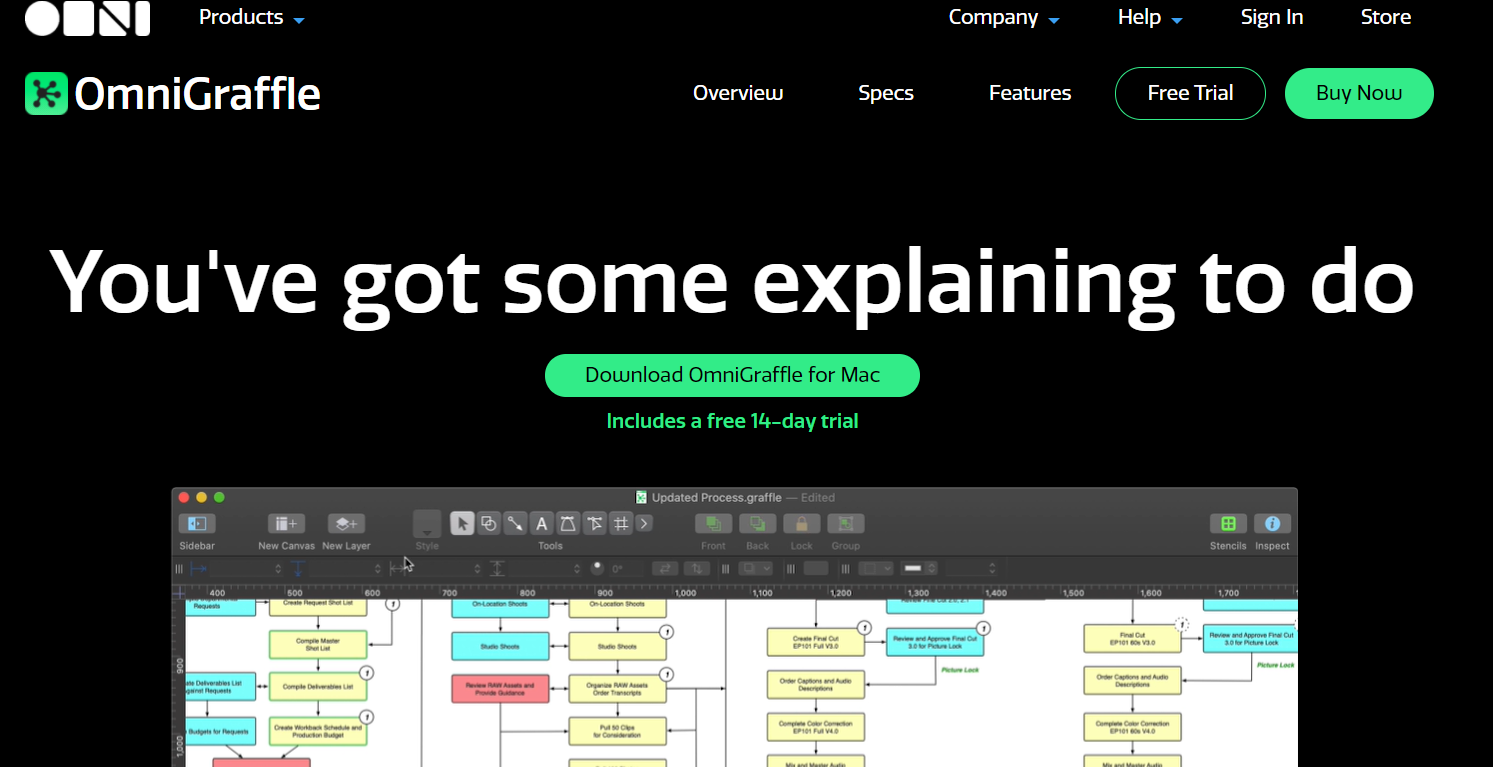This screenshot has width=1493, height=767.
Task: Open the Overview tab
Action: point(738,93)
